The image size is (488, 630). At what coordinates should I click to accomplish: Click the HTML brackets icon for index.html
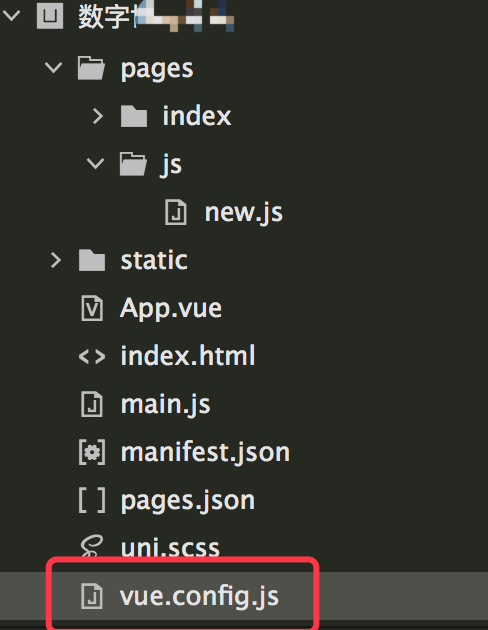pos(92,356)
